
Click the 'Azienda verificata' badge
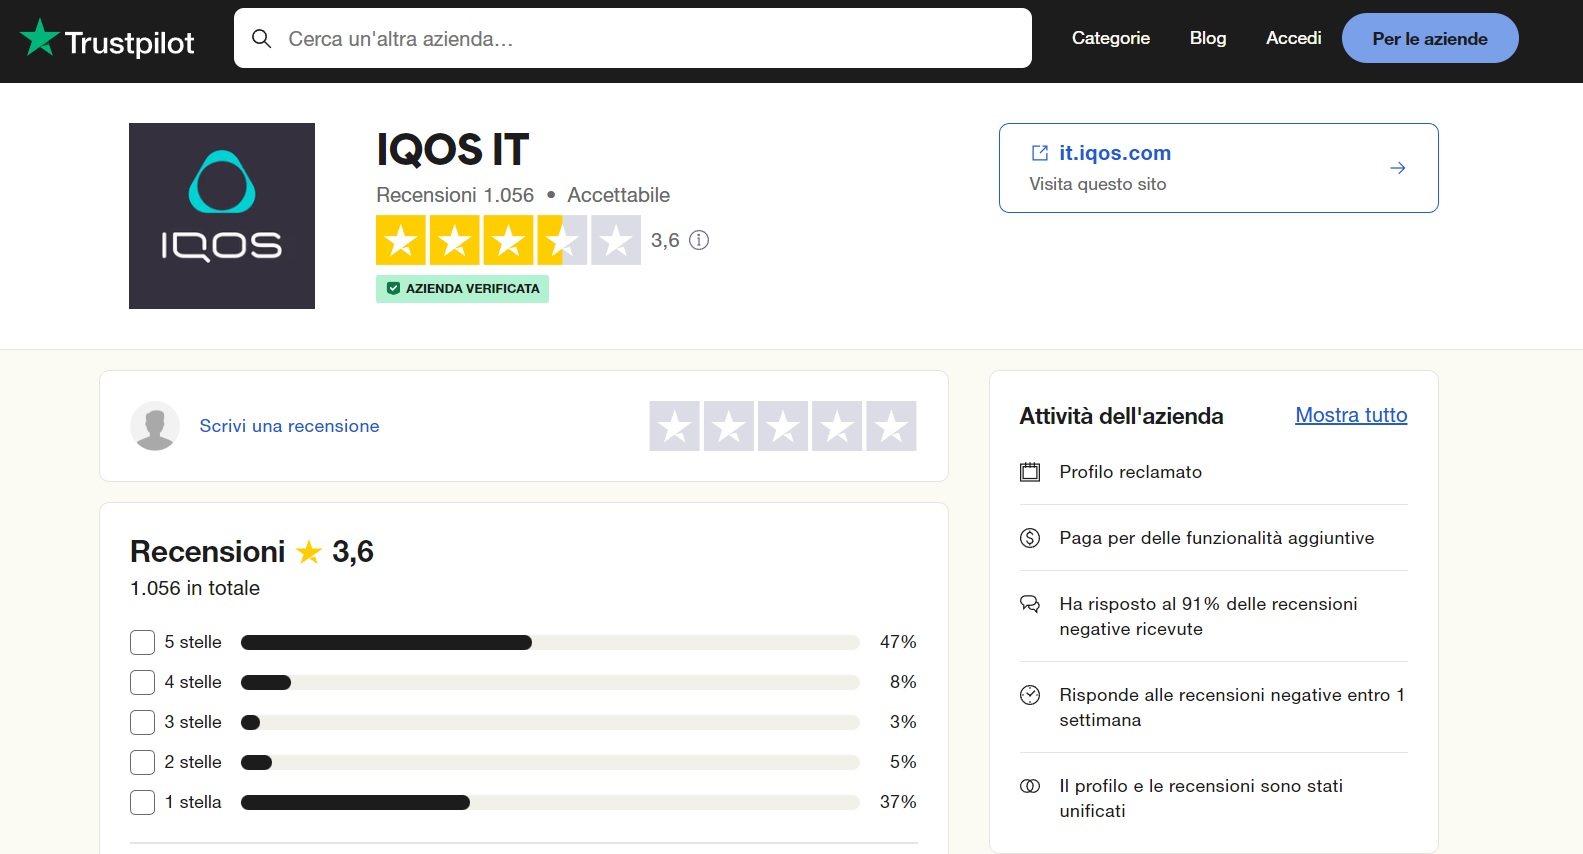coord(462,288)
